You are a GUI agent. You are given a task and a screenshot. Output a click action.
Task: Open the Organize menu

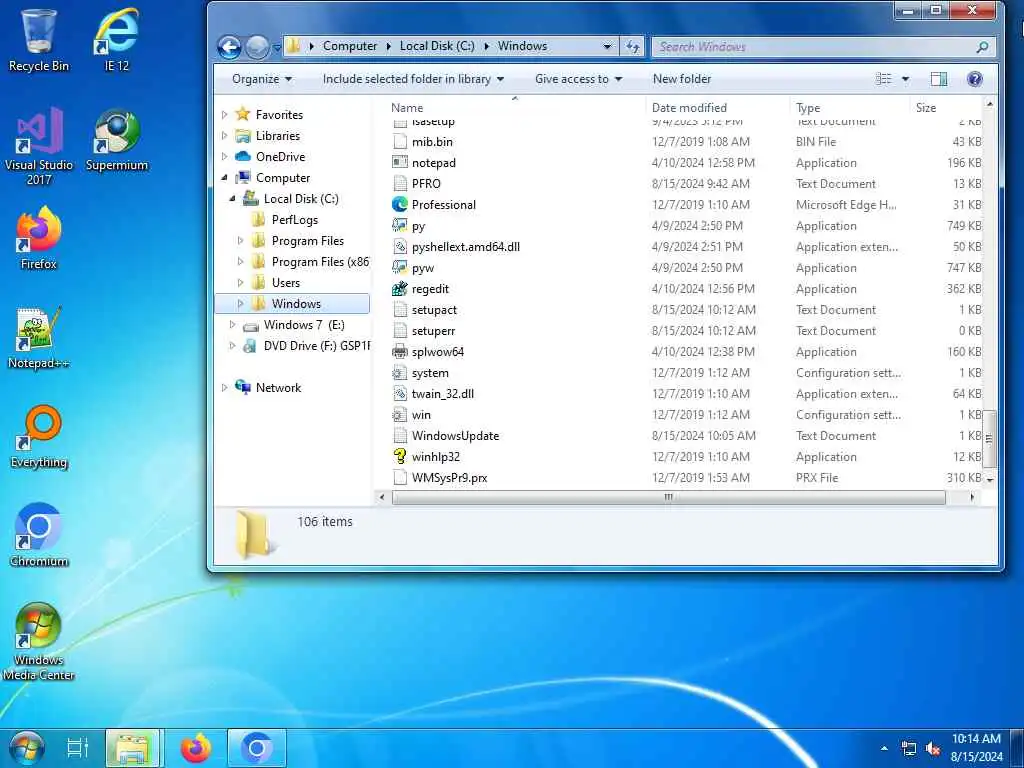pyautogui.click(x=262, y=79)
